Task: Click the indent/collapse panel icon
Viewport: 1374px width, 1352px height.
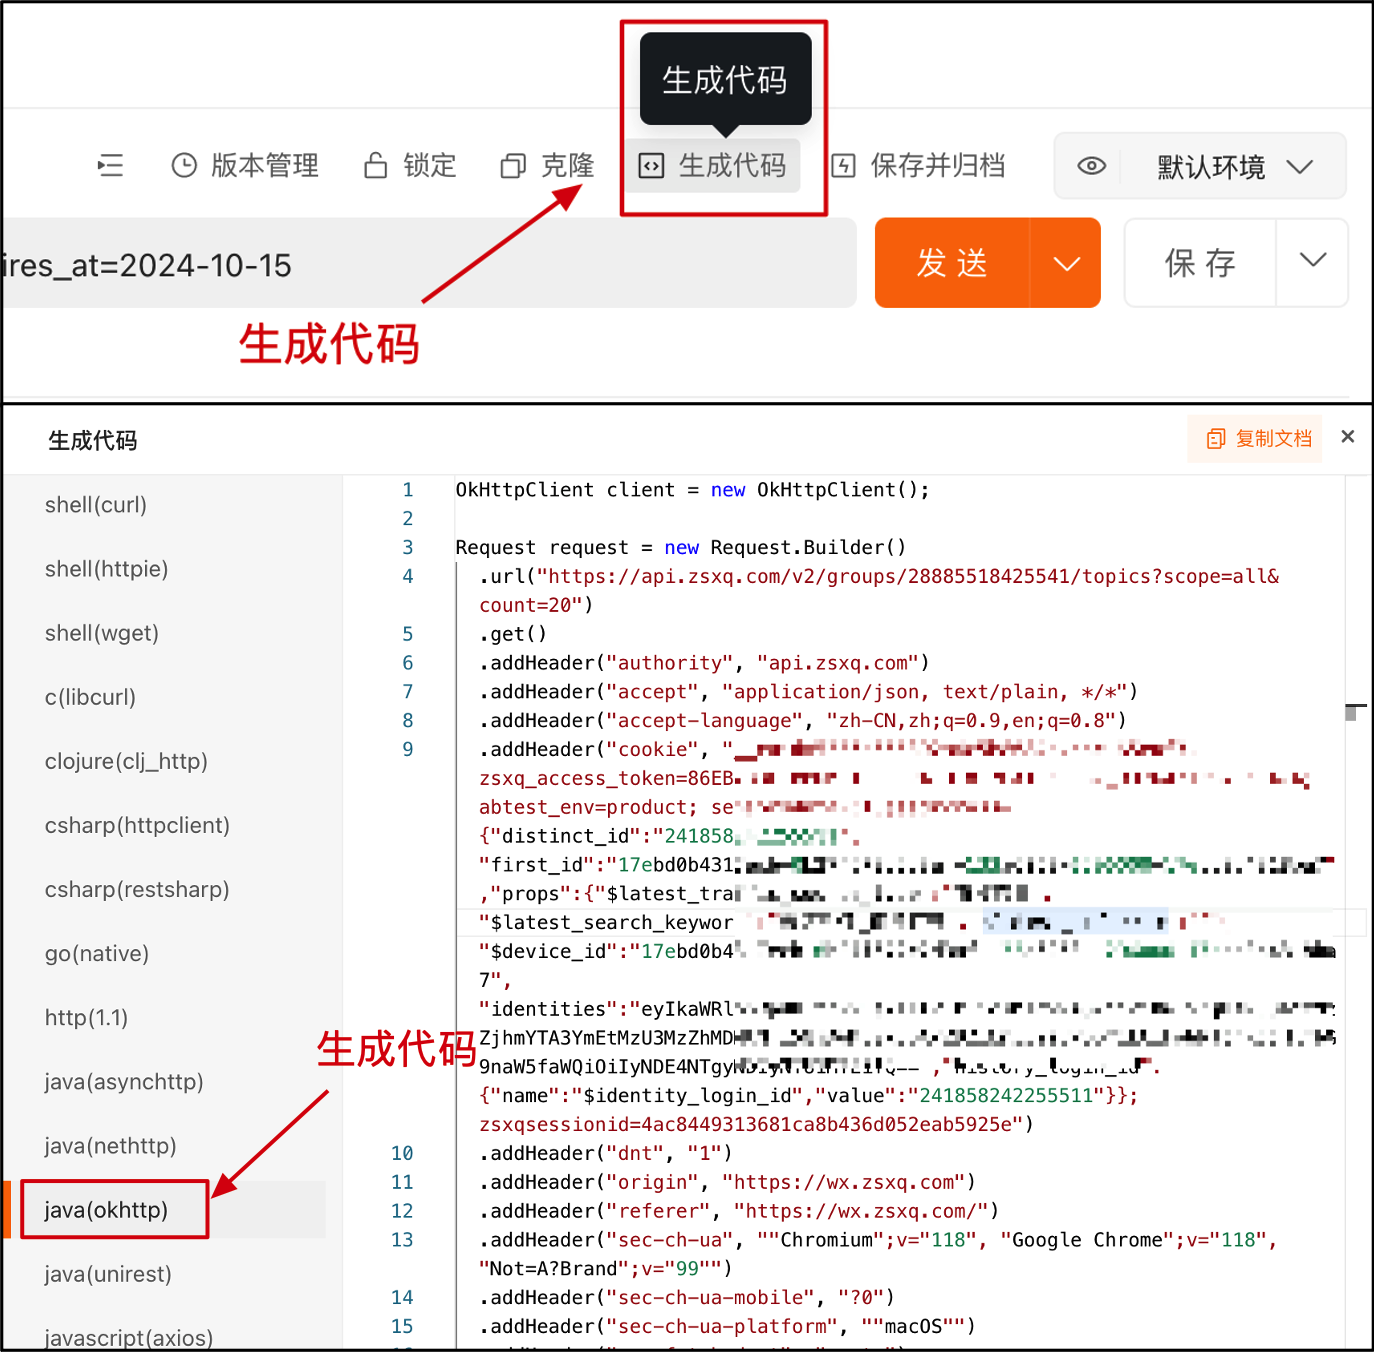Action: pos(110,165)
